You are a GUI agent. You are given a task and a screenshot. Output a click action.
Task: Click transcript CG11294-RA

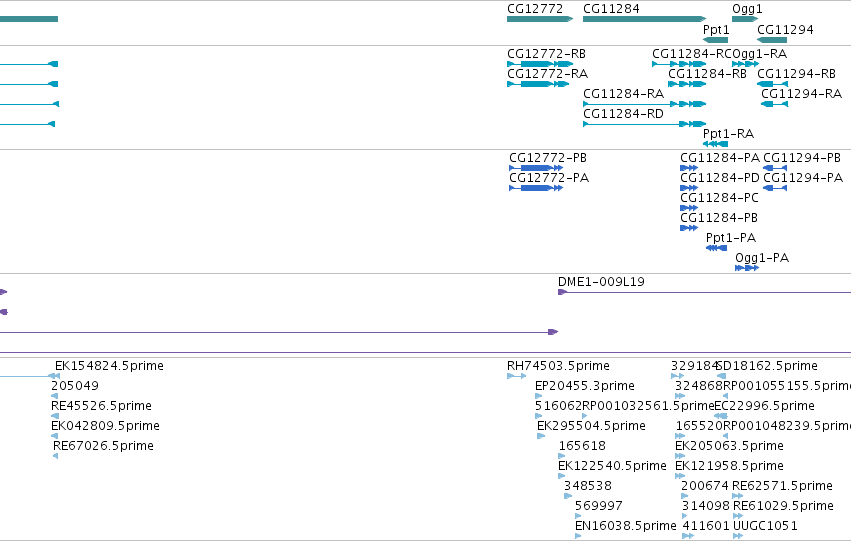pos(774,104)
